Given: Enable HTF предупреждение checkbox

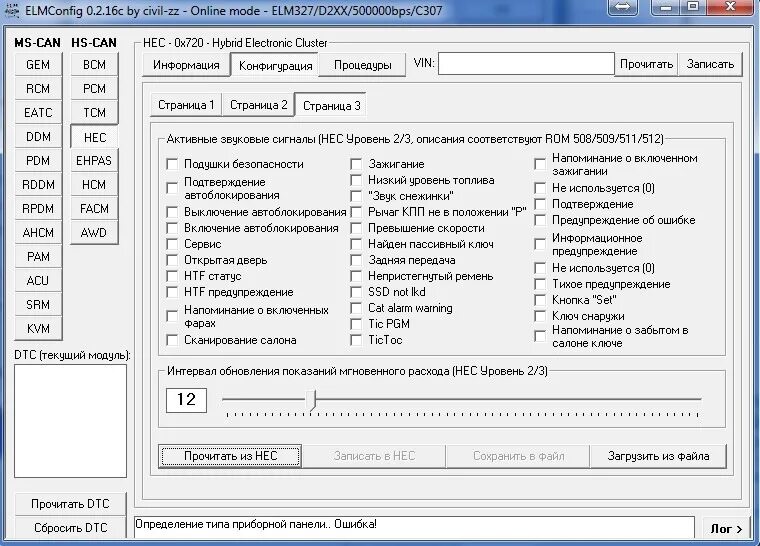Looking at the screenshot, I should (x=172, y=292).
